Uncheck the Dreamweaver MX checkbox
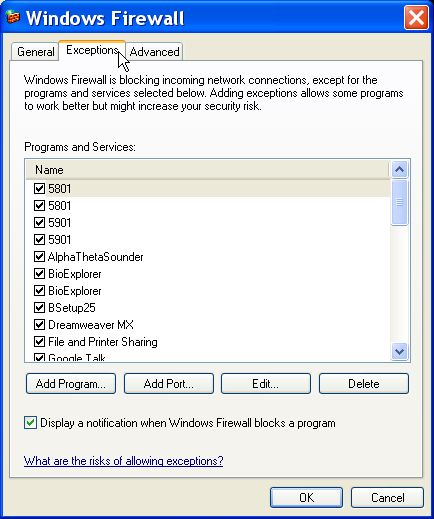This screenshot has height=519, width=434. point(39,324)
